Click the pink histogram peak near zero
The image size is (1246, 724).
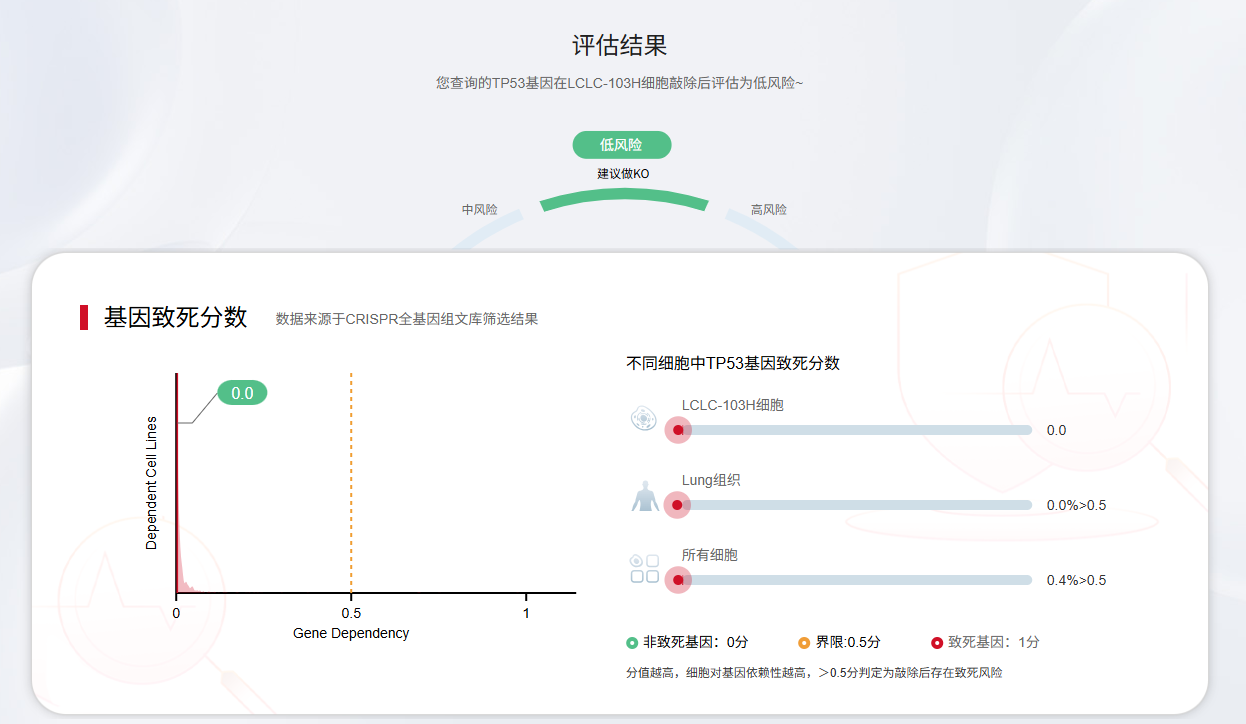click(180, 577)
